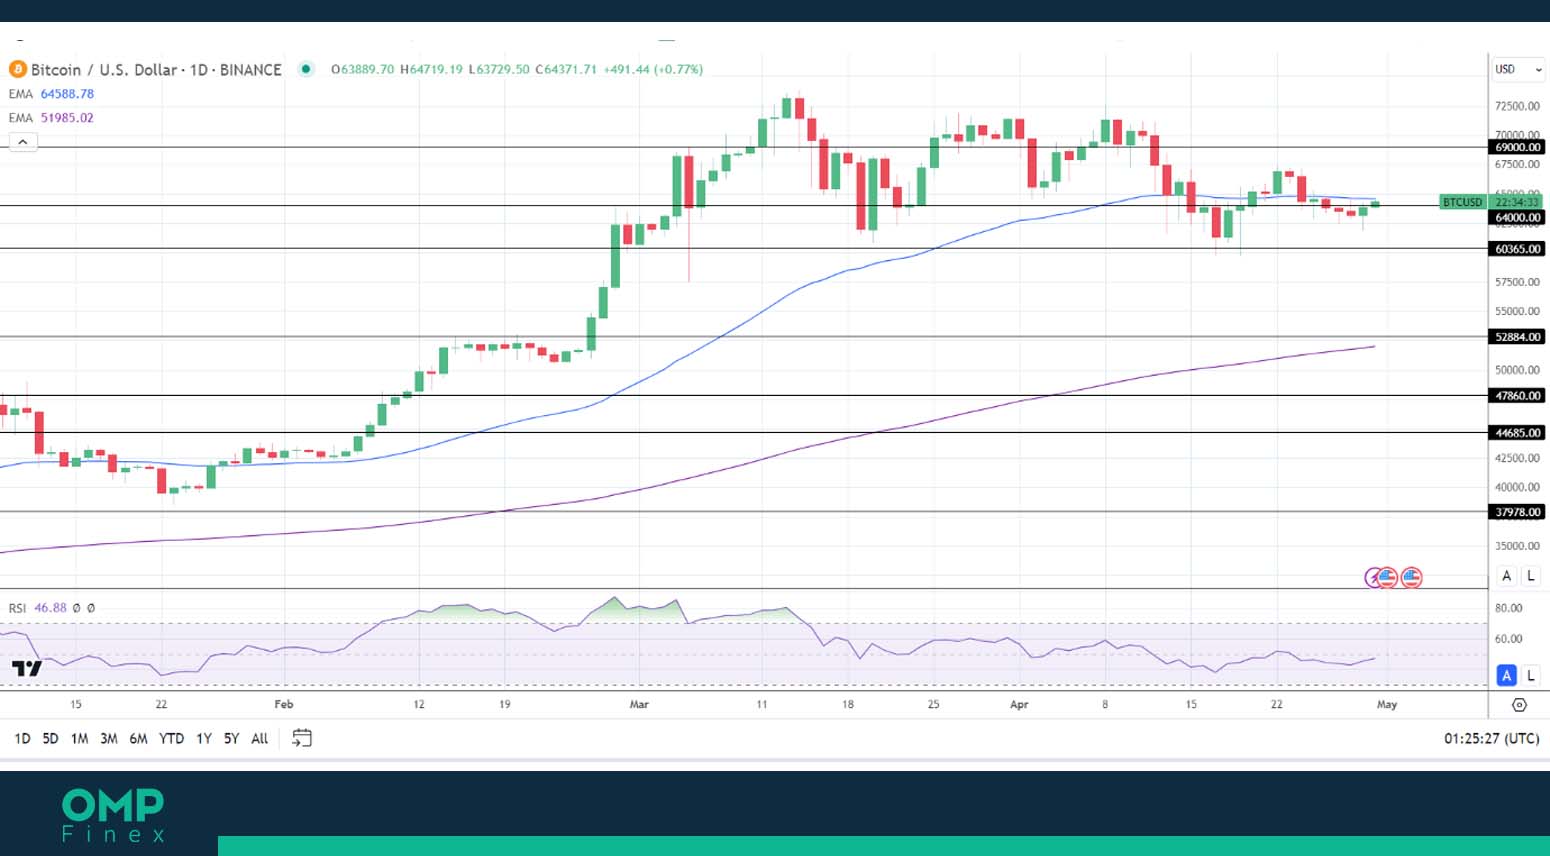This screenshot has width=1550, height=856.
Task: Click the green market status dot
Action: (307, 69)
